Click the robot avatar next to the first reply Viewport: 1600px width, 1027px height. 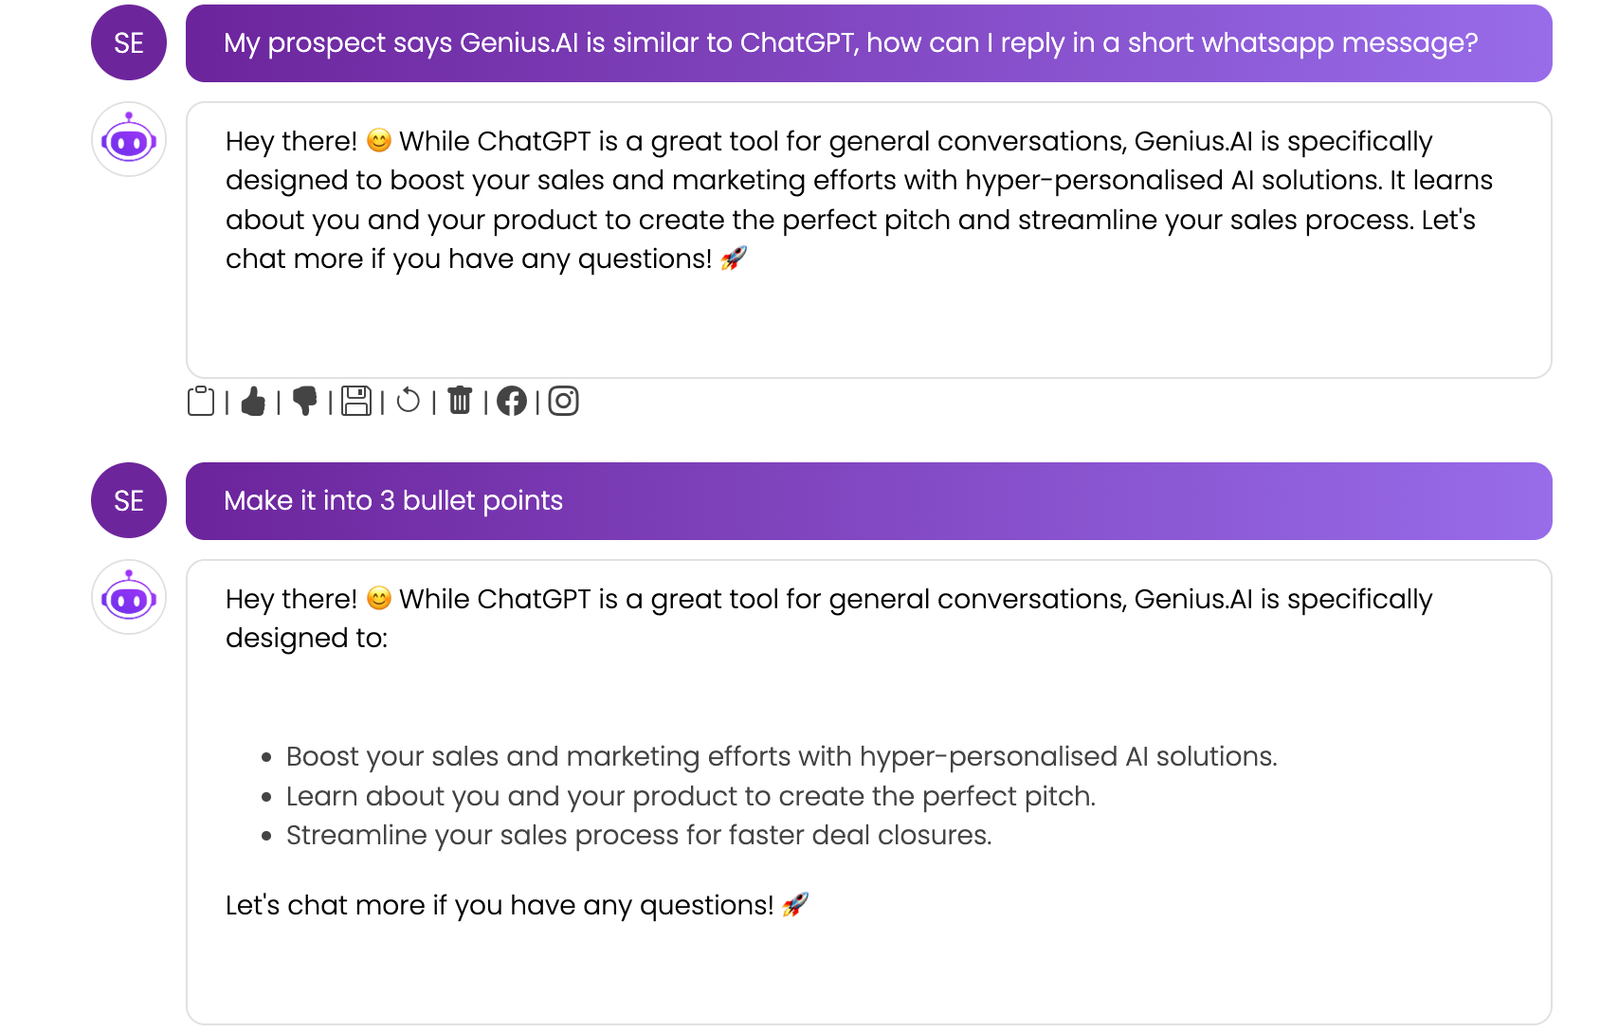[129, 140]
